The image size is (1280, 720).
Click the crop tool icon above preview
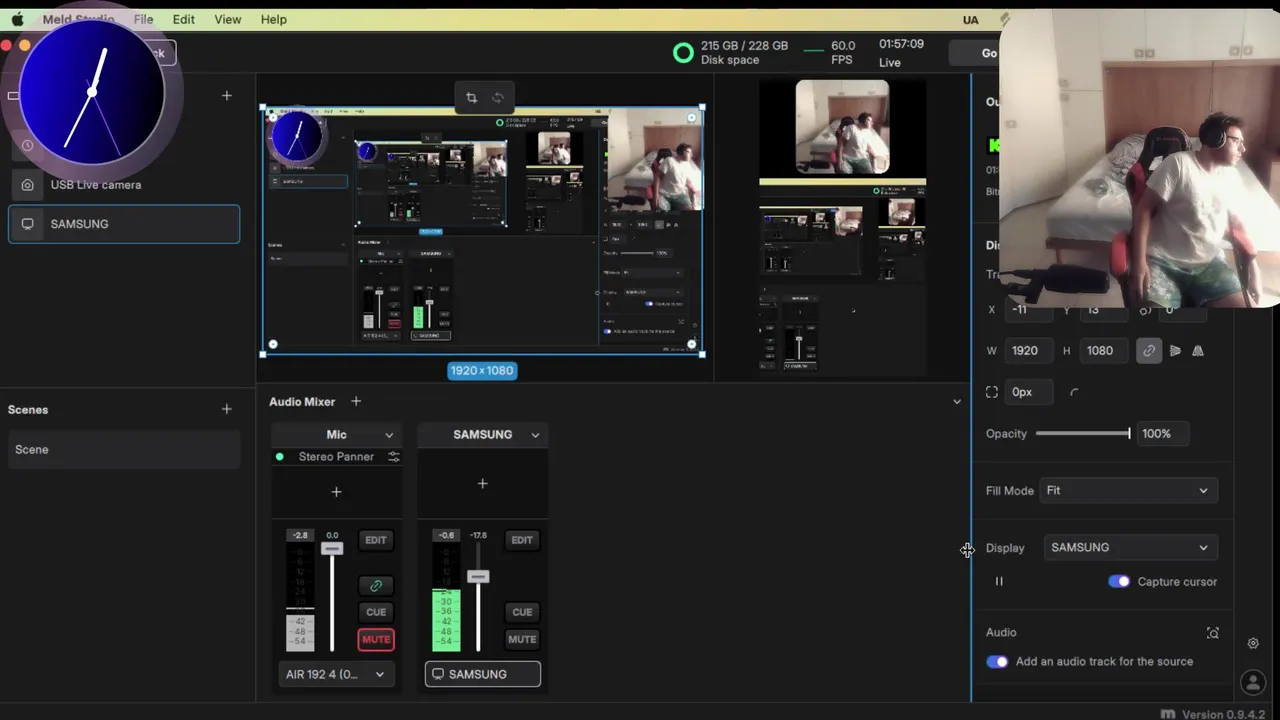tap(471, 97)
